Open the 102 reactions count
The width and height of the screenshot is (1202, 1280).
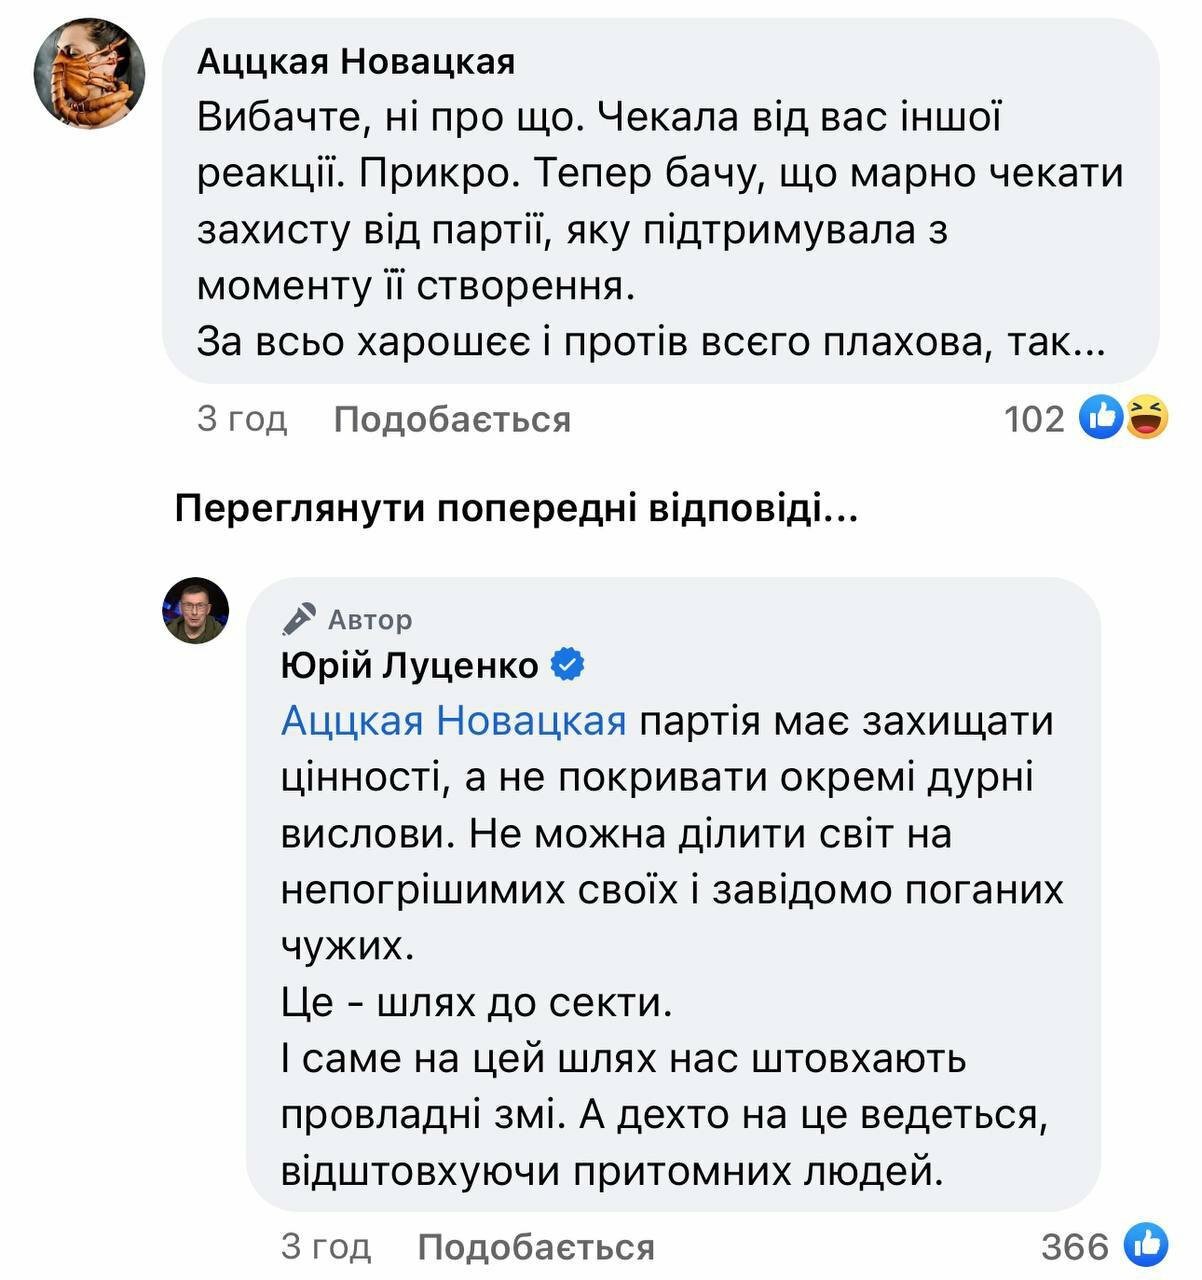tap(1034, 418)
